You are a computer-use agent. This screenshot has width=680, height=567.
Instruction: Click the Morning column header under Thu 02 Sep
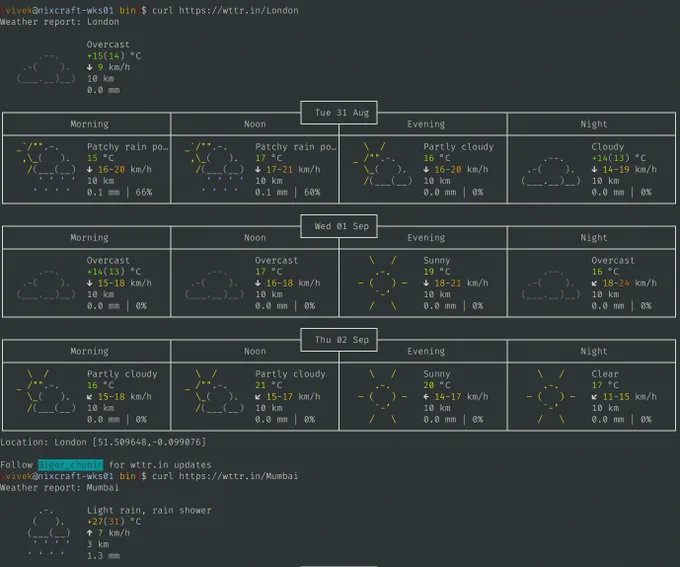coord(89,351)
